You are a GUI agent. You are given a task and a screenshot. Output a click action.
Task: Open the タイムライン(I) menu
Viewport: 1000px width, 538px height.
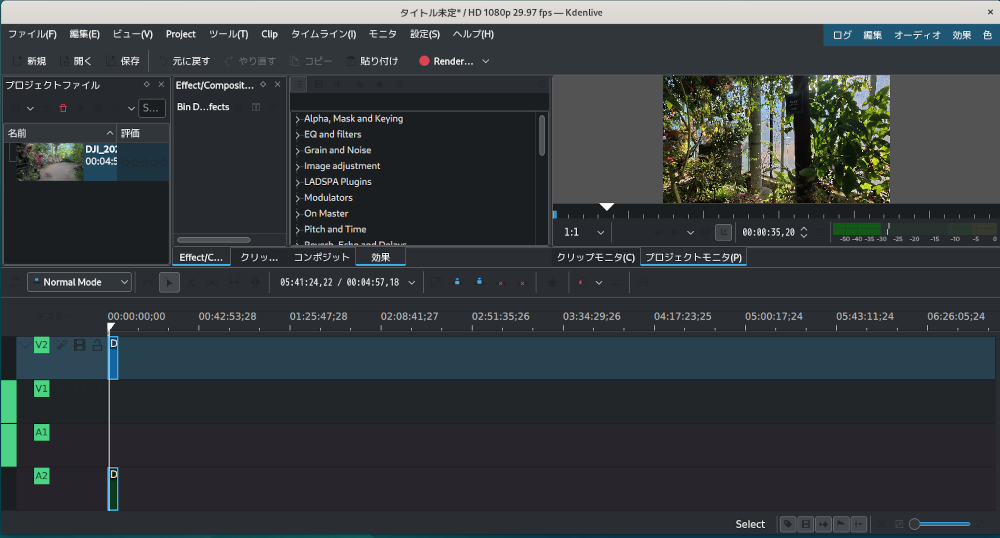(323, 34)
